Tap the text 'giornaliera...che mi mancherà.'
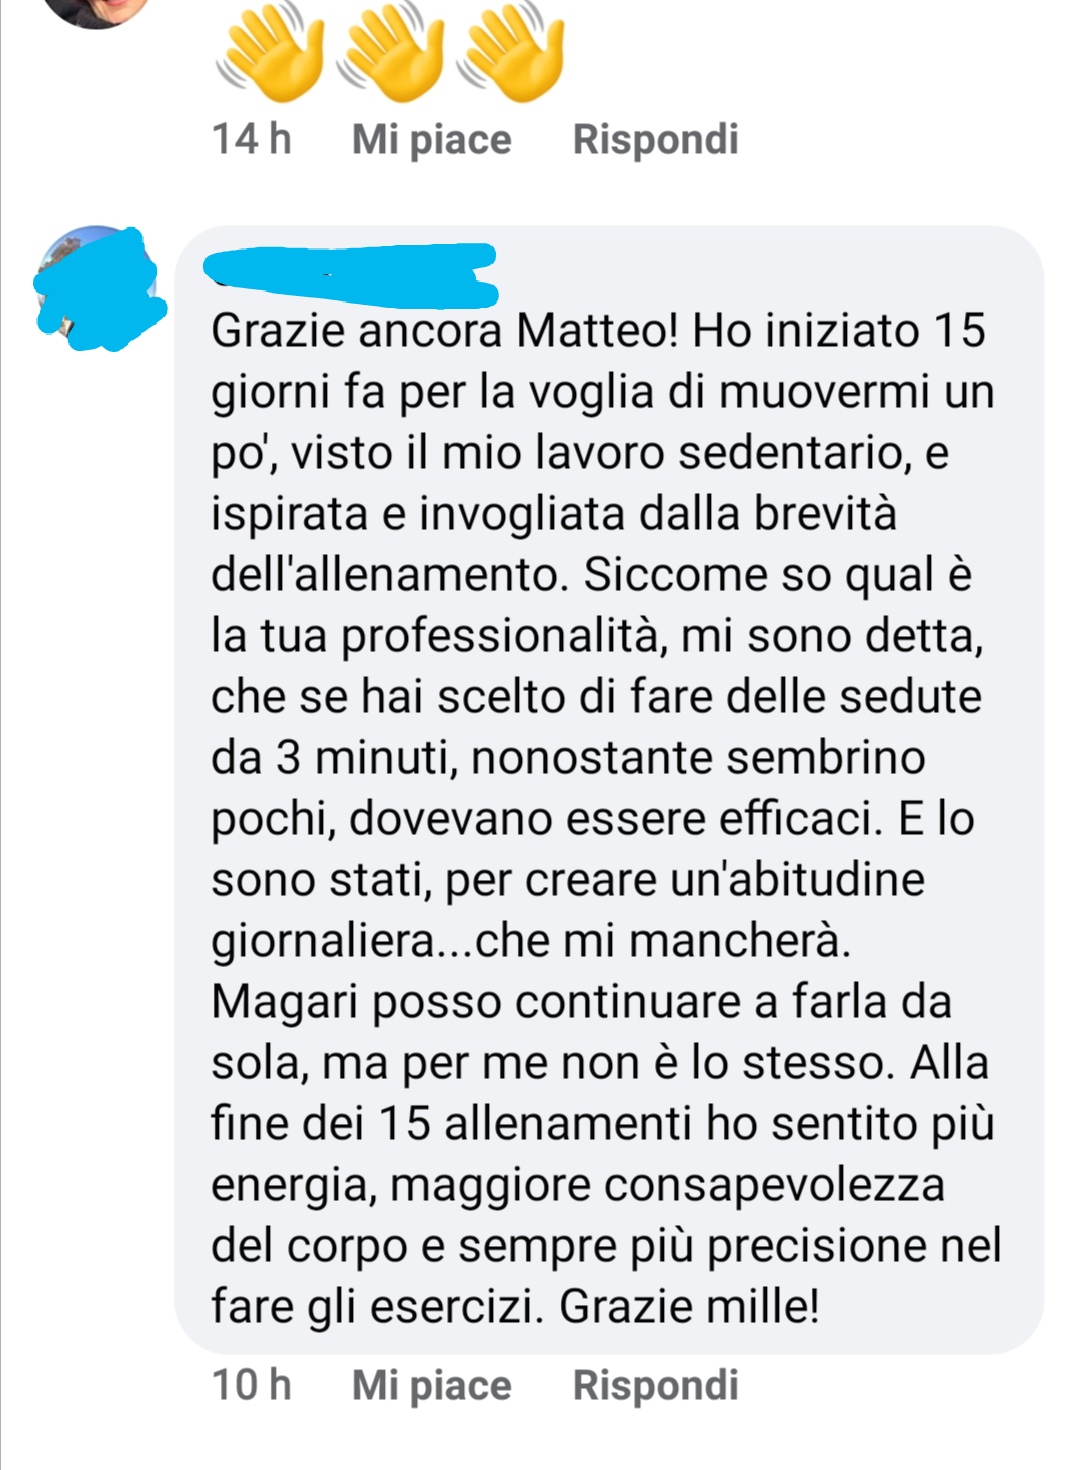The width and height of the screenshot is (1080, 1470). click(531, 940)
